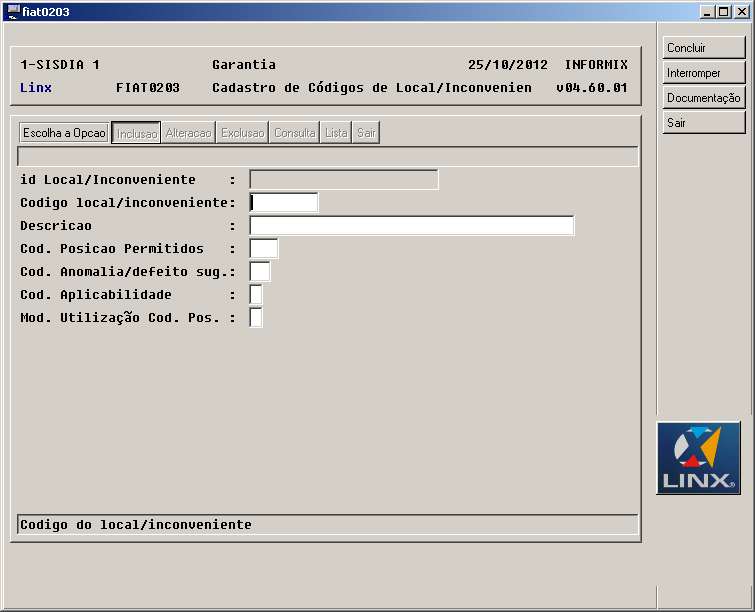Click the empty message bar below the menu

click(x=327, y=156)
